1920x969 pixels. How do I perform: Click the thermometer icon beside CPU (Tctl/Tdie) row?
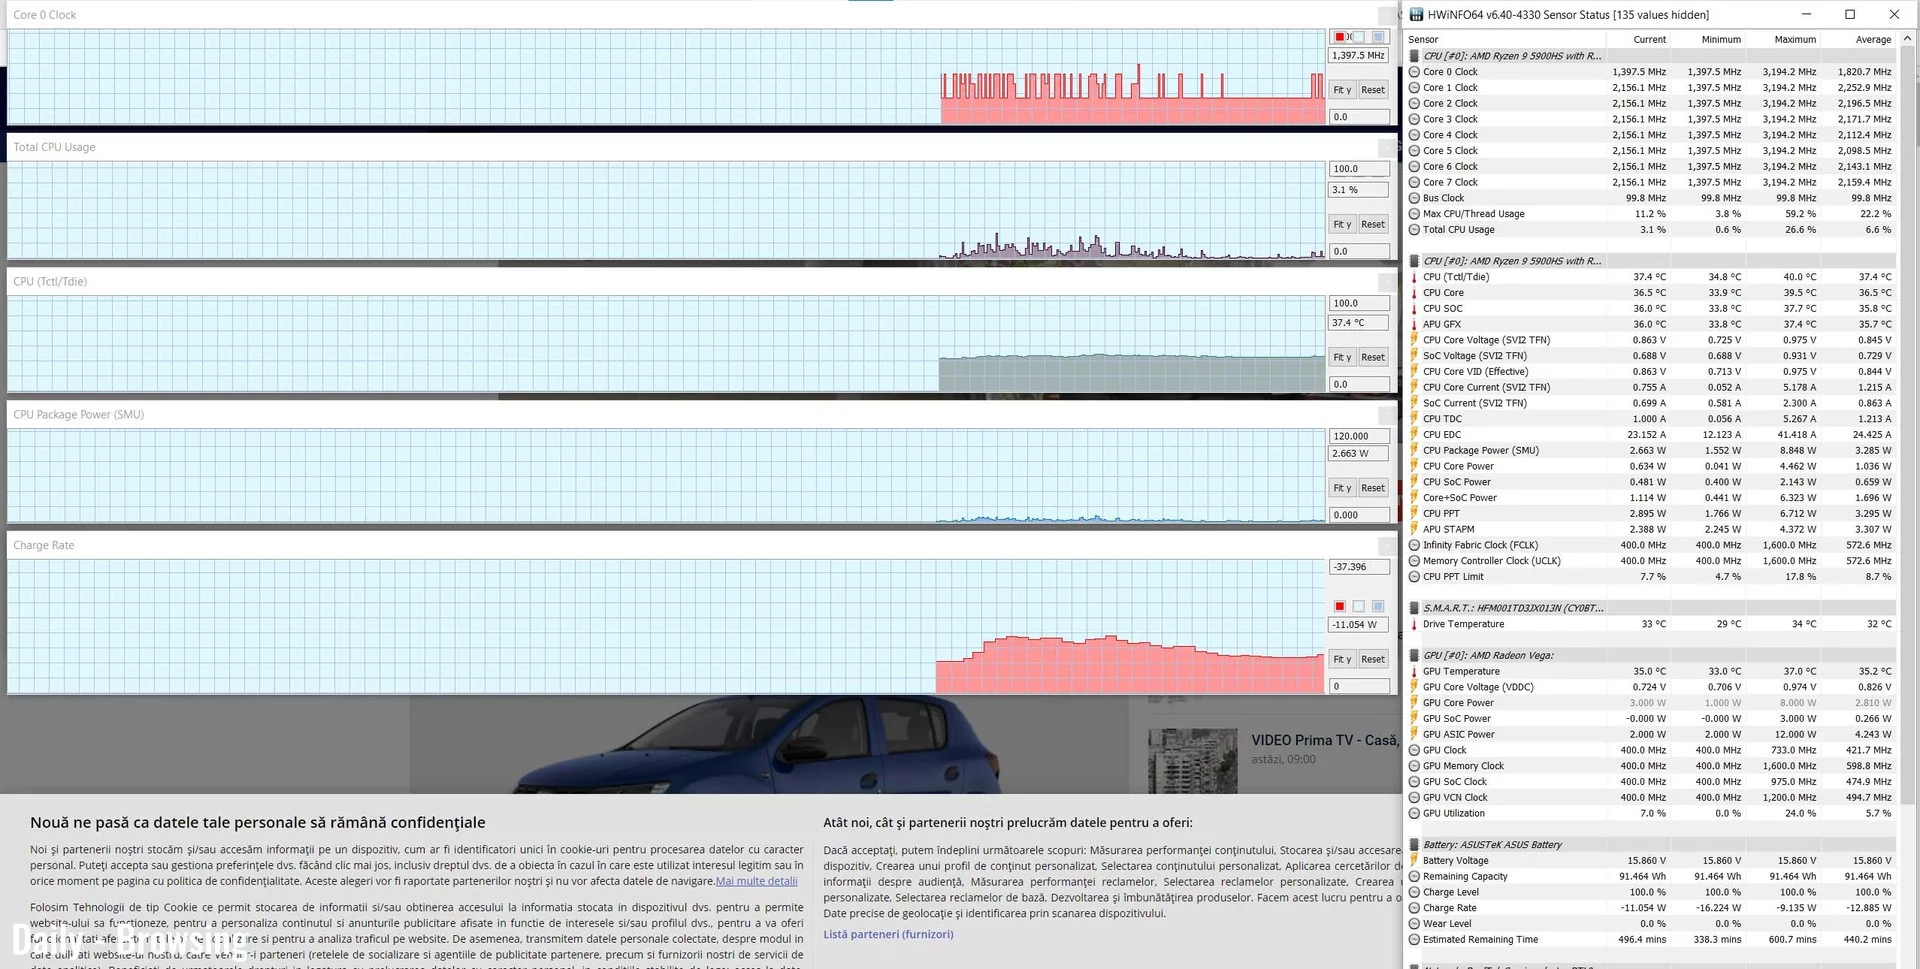point(1414,277)
